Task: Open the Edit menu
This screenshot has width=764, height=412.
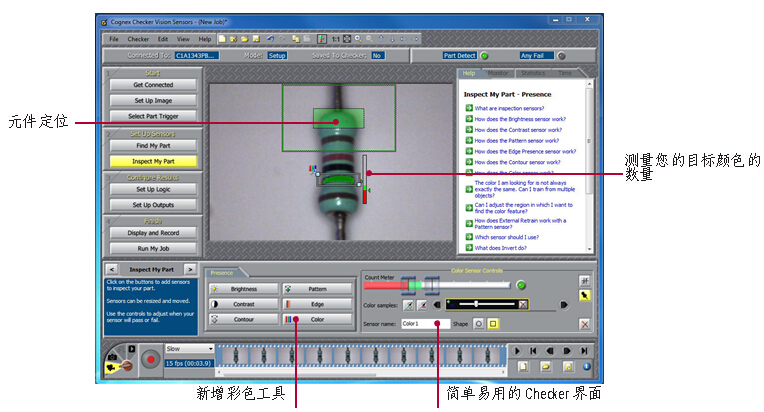Action: pyautogui.click(x=163, y=39)
